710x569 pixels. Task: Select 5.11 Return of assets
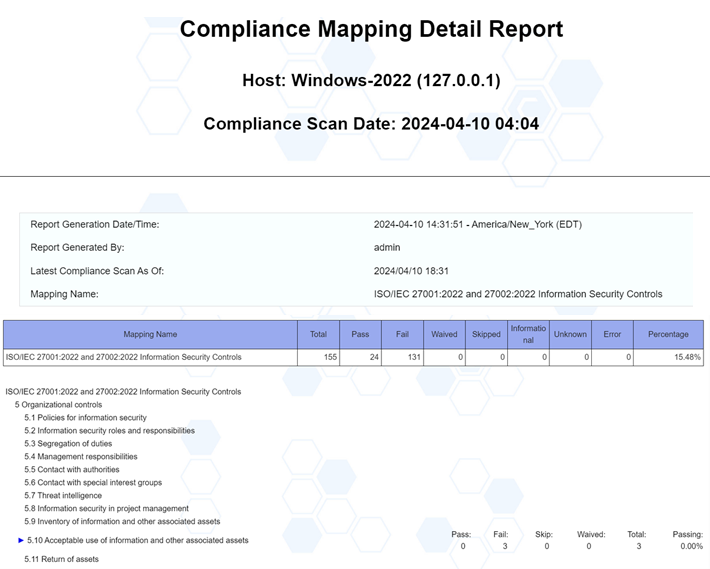point(62,559)
